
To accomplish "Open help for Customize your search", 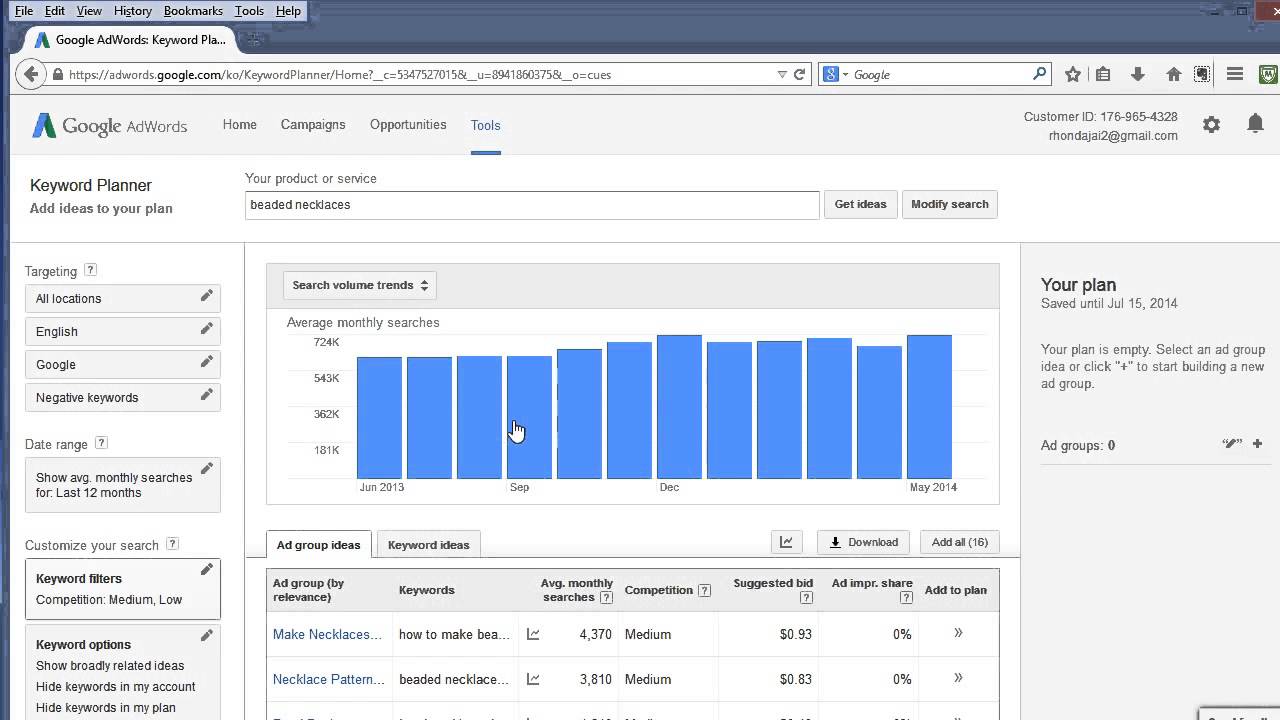I will coord(172,544).
